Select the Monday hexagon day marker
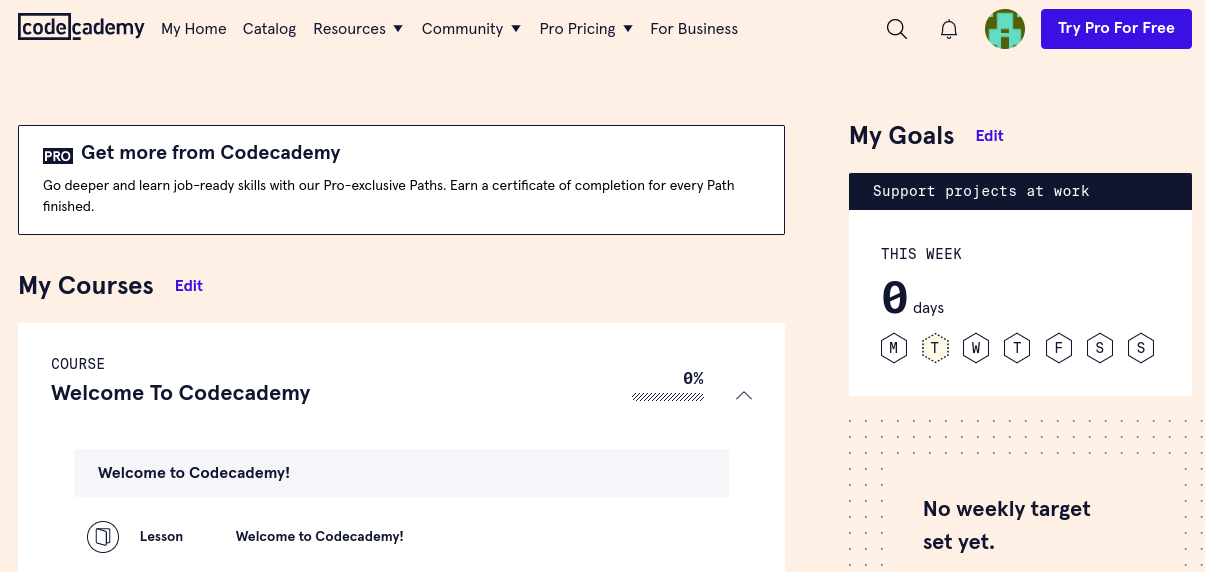Image resolution: width=1205 pixels, height=572 pixels. click(x=894, y=348)
